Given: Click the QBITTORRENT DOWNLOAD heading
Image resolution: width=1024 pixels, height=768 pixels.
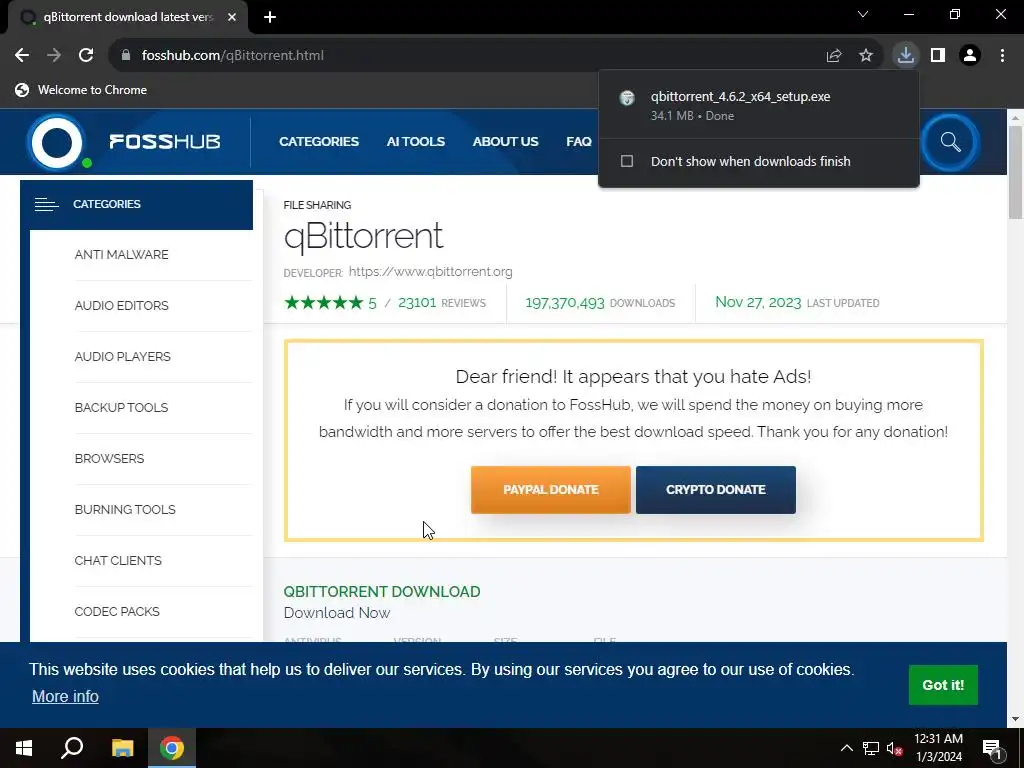Looking at the screenshot, I should [382, 592].
